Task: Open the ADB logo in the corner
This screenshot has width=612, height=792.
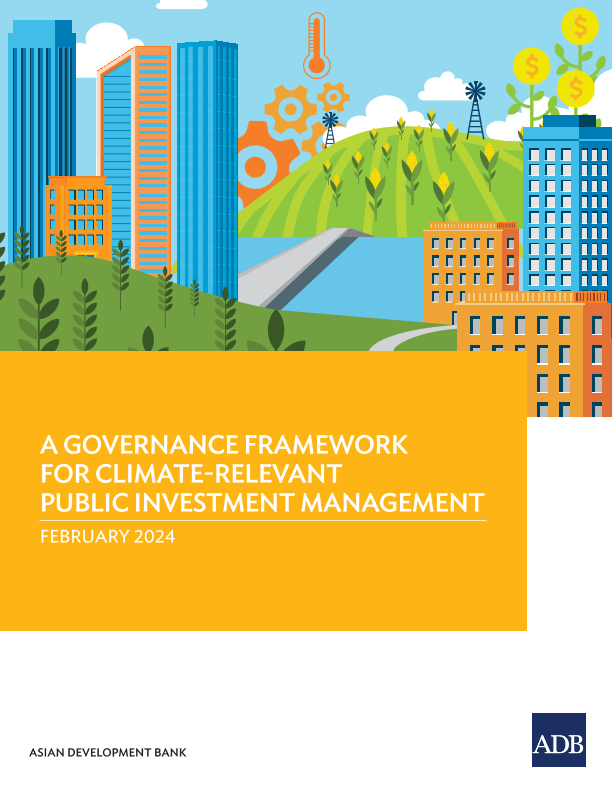Action: pyautogui.click(x=558, y=740)
